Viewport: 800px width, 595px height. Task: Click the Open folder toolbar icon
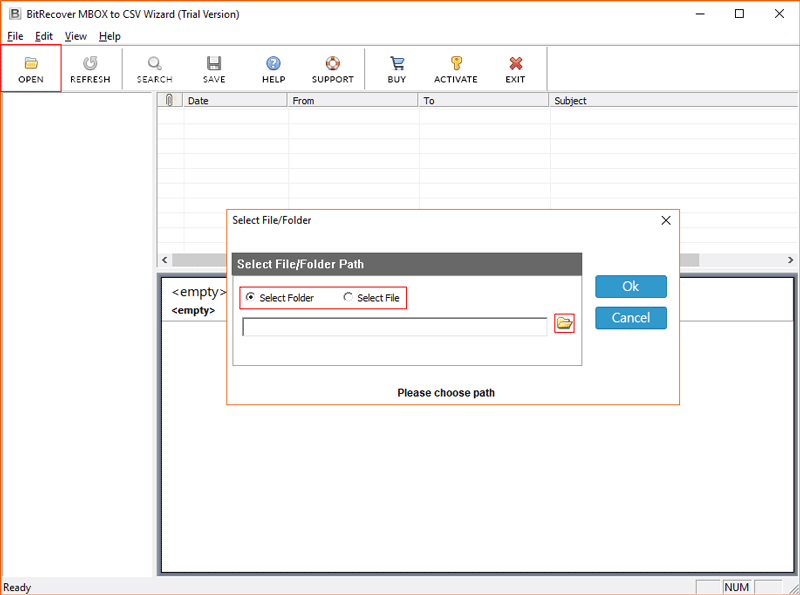pyautogui.click(x=31, y=68)
